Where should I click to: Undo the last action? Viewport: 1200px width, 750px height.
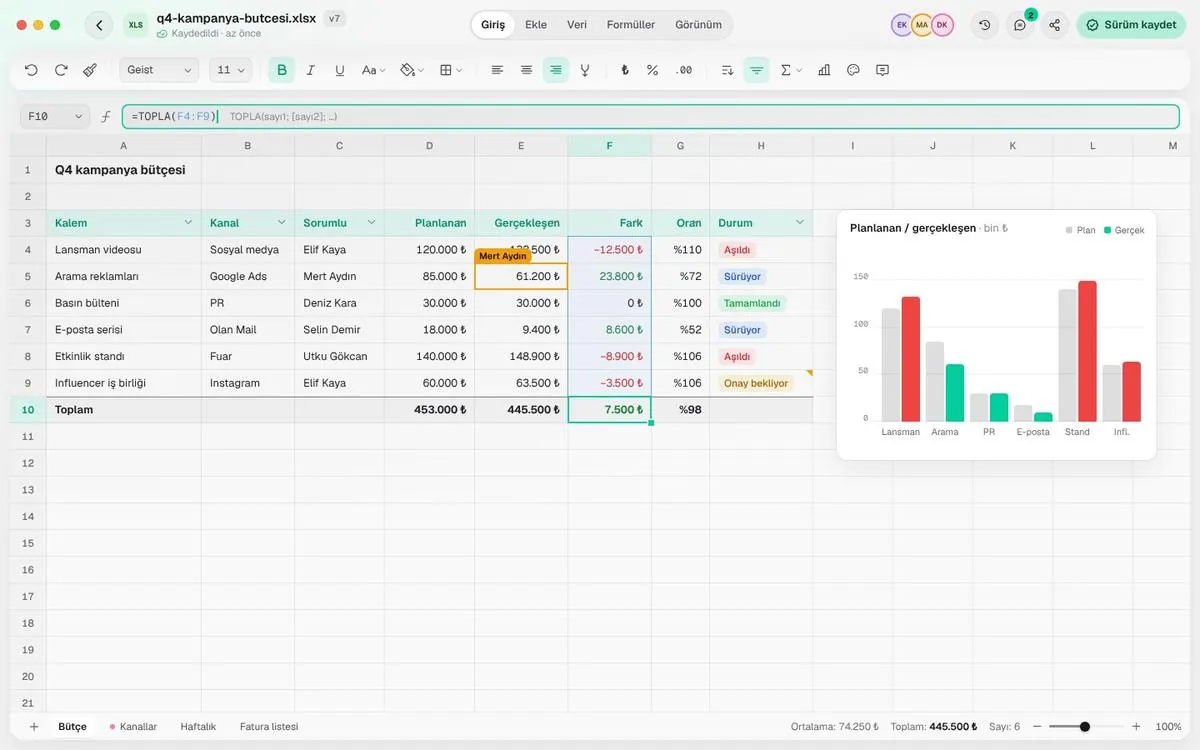click(31, 70)
